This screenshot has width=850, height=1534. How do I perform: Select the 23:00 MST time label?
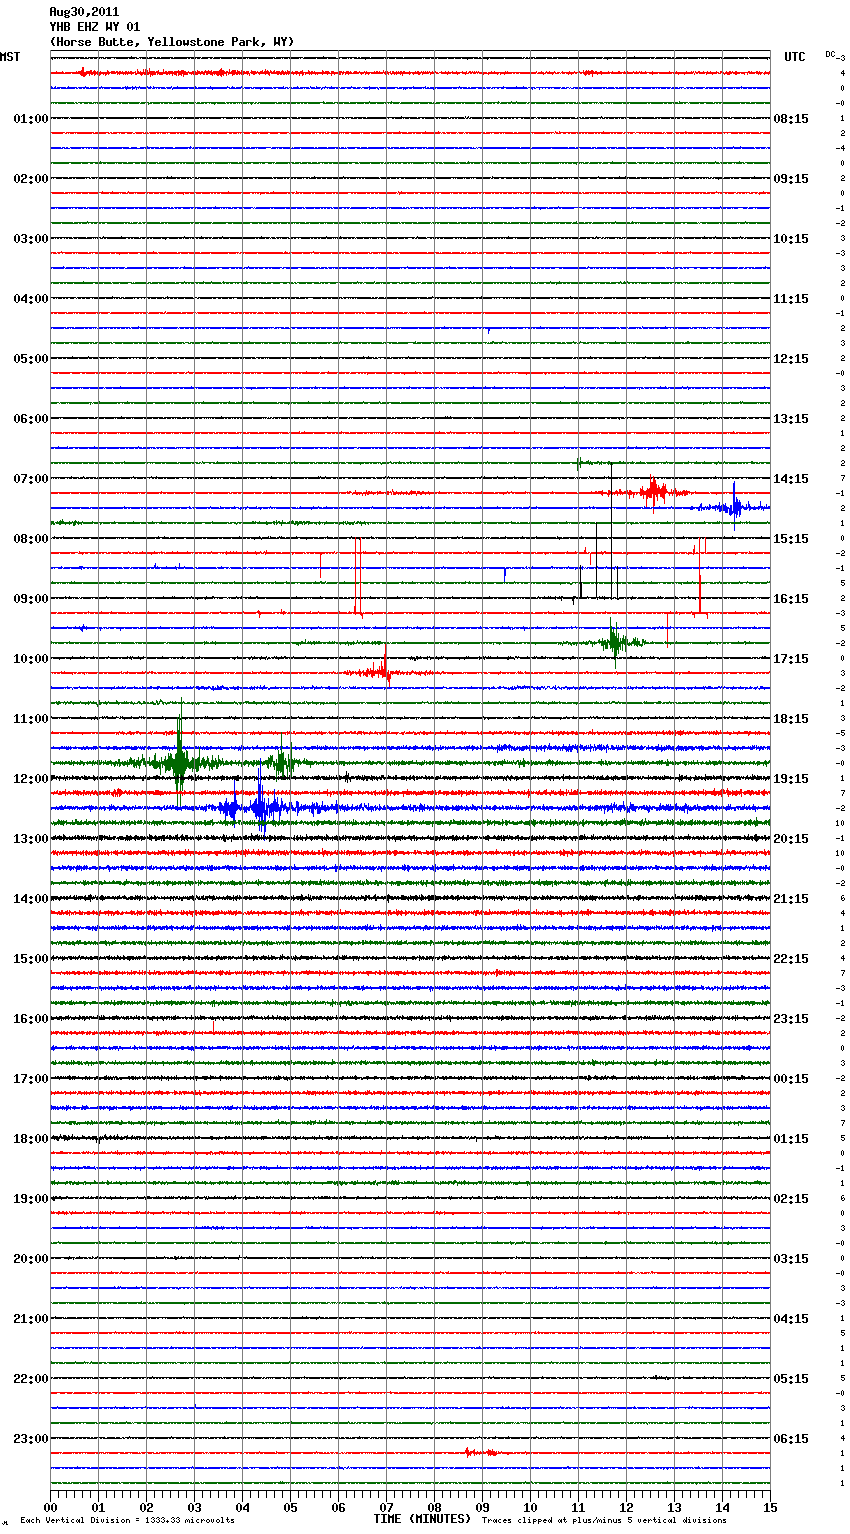point(30,1439)
